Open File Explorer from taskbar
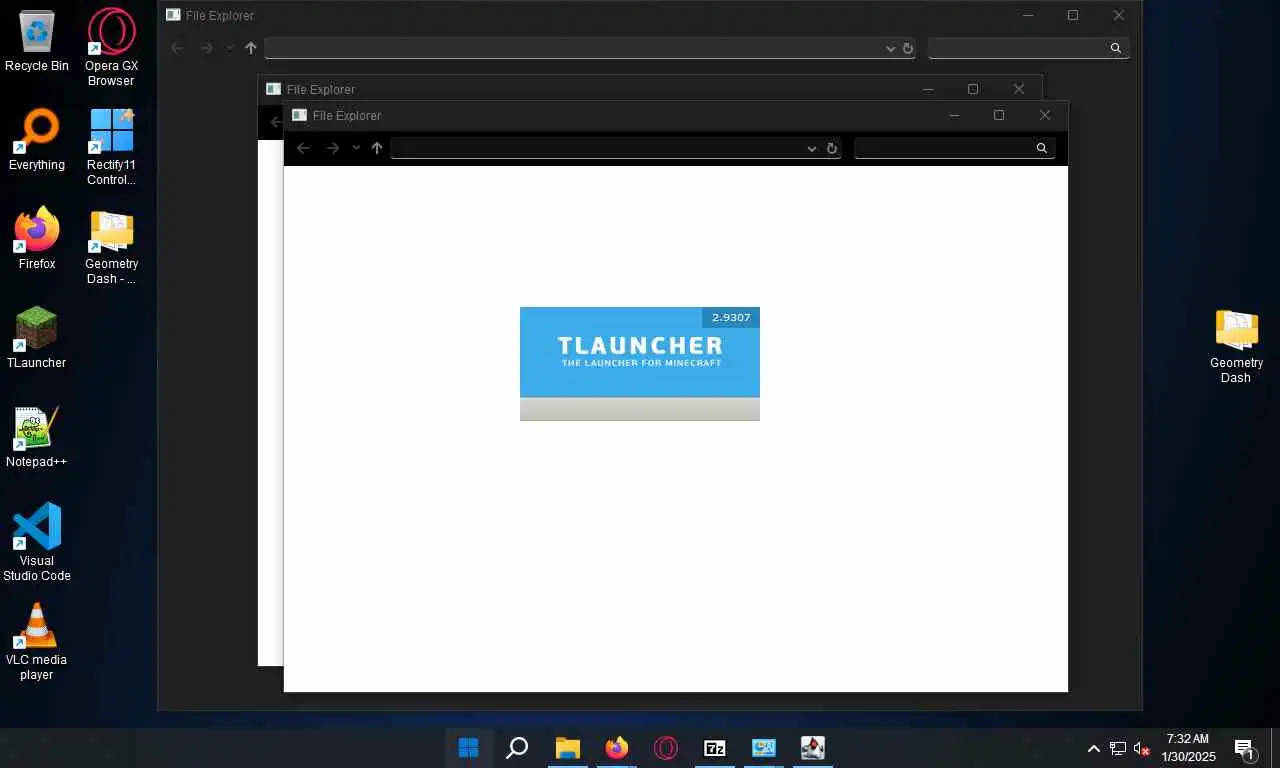1280x768 pixels. click(x=567, y=748)
